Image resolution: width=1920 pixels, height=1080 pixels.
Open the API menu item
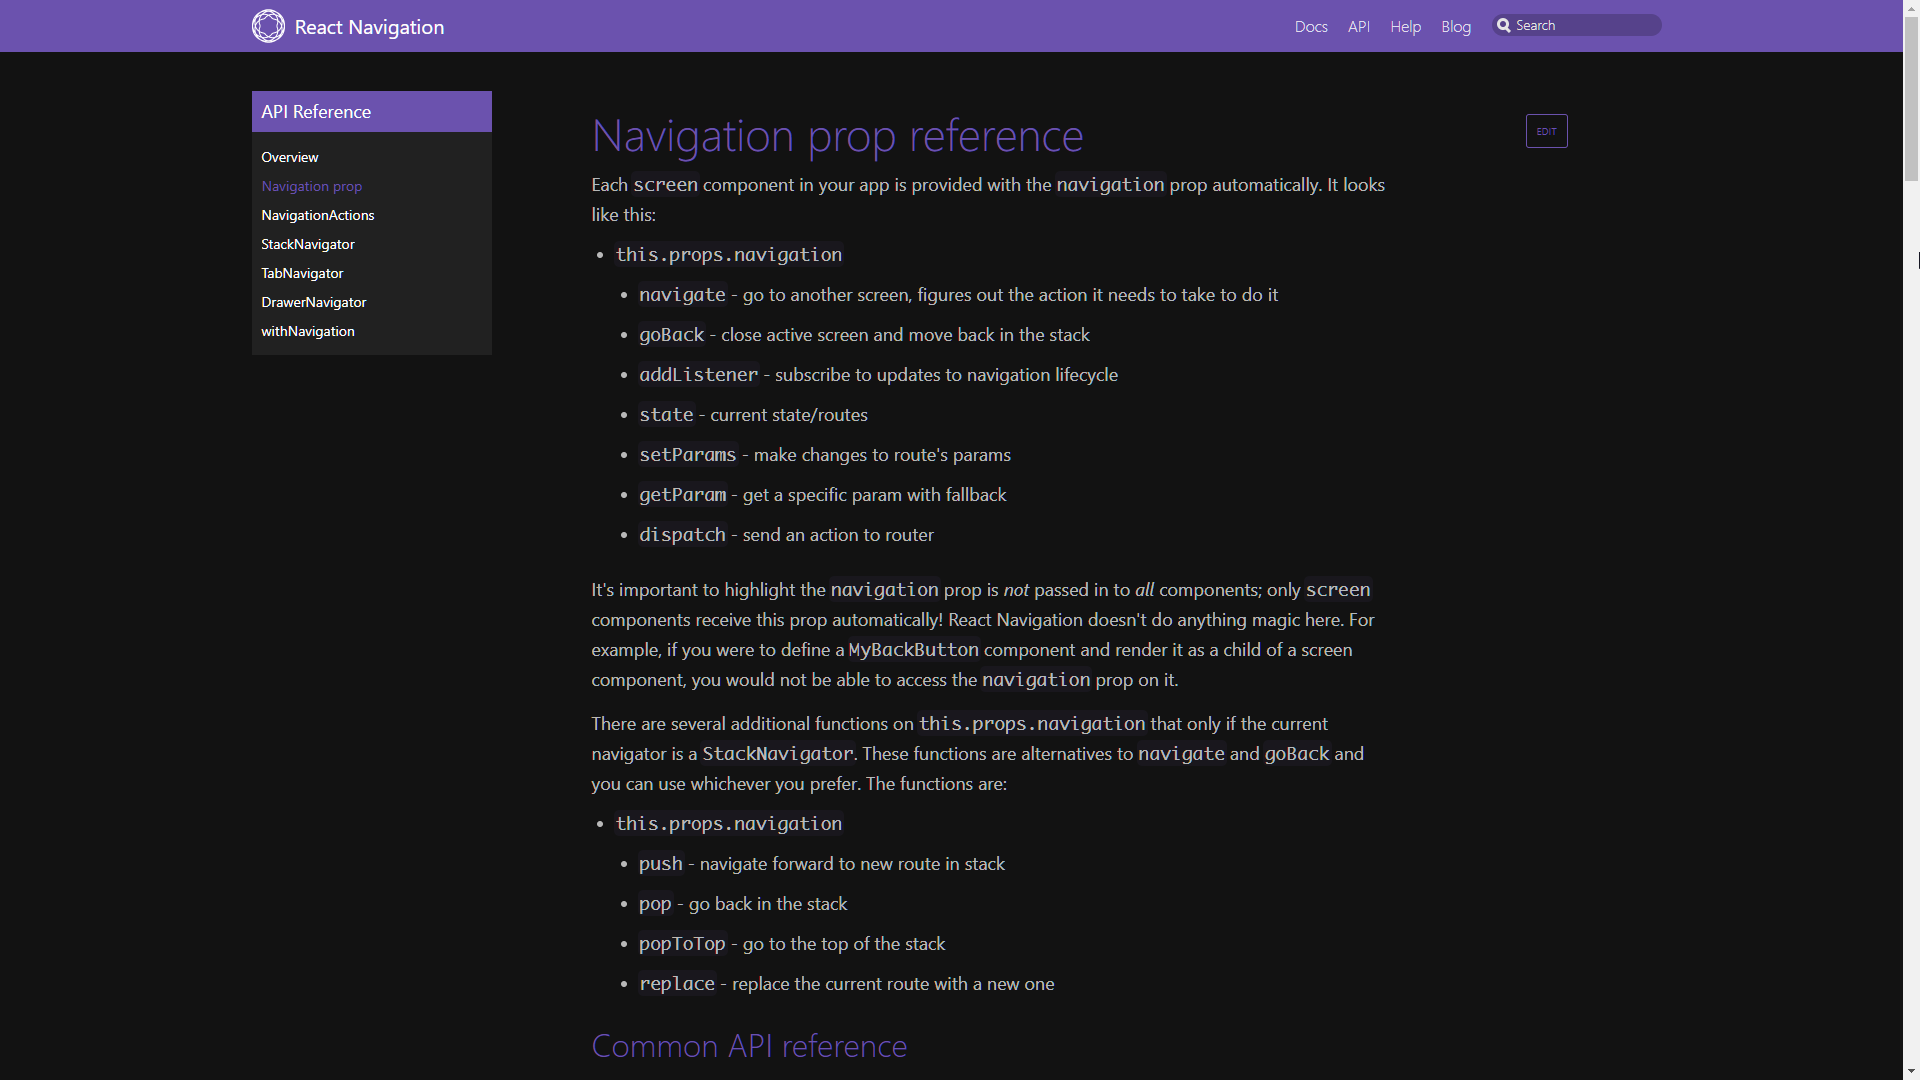pos(1358,27)
